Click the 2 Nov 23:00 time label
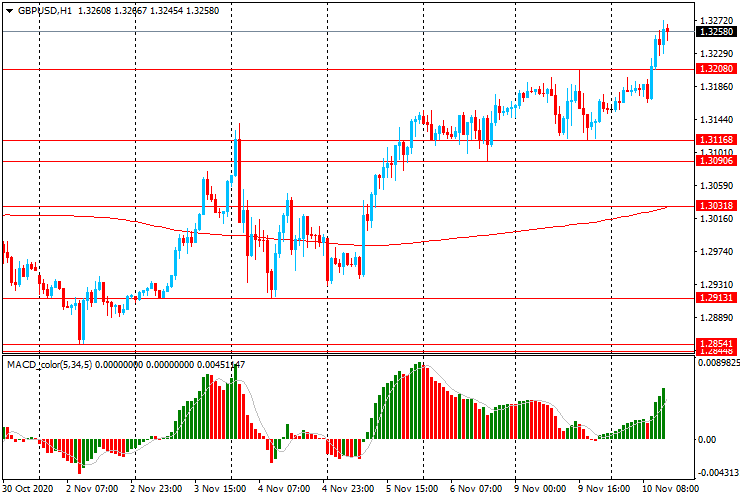The width and height of the screenshot is (740, 500). 156,488
